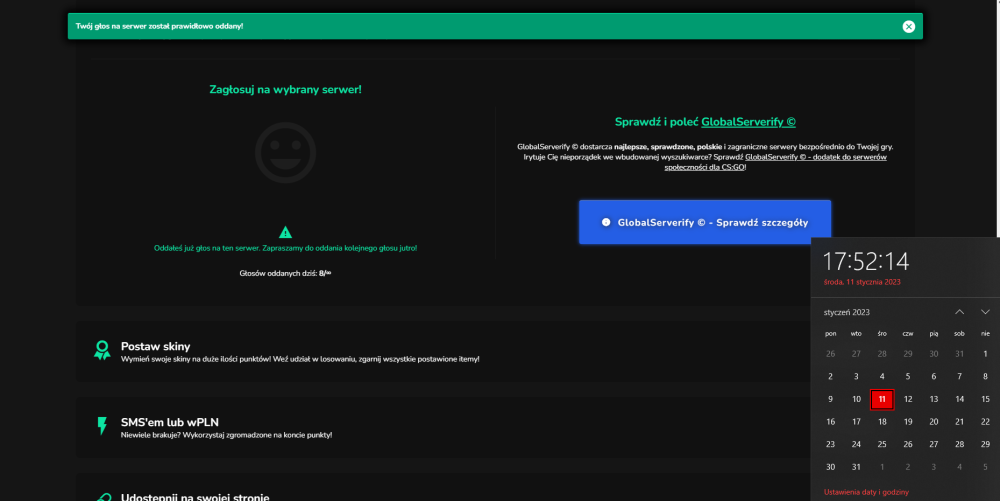Screen dimensions: 1000x501
Task: Select January 16 in calendar
Action: pos(830,422)
